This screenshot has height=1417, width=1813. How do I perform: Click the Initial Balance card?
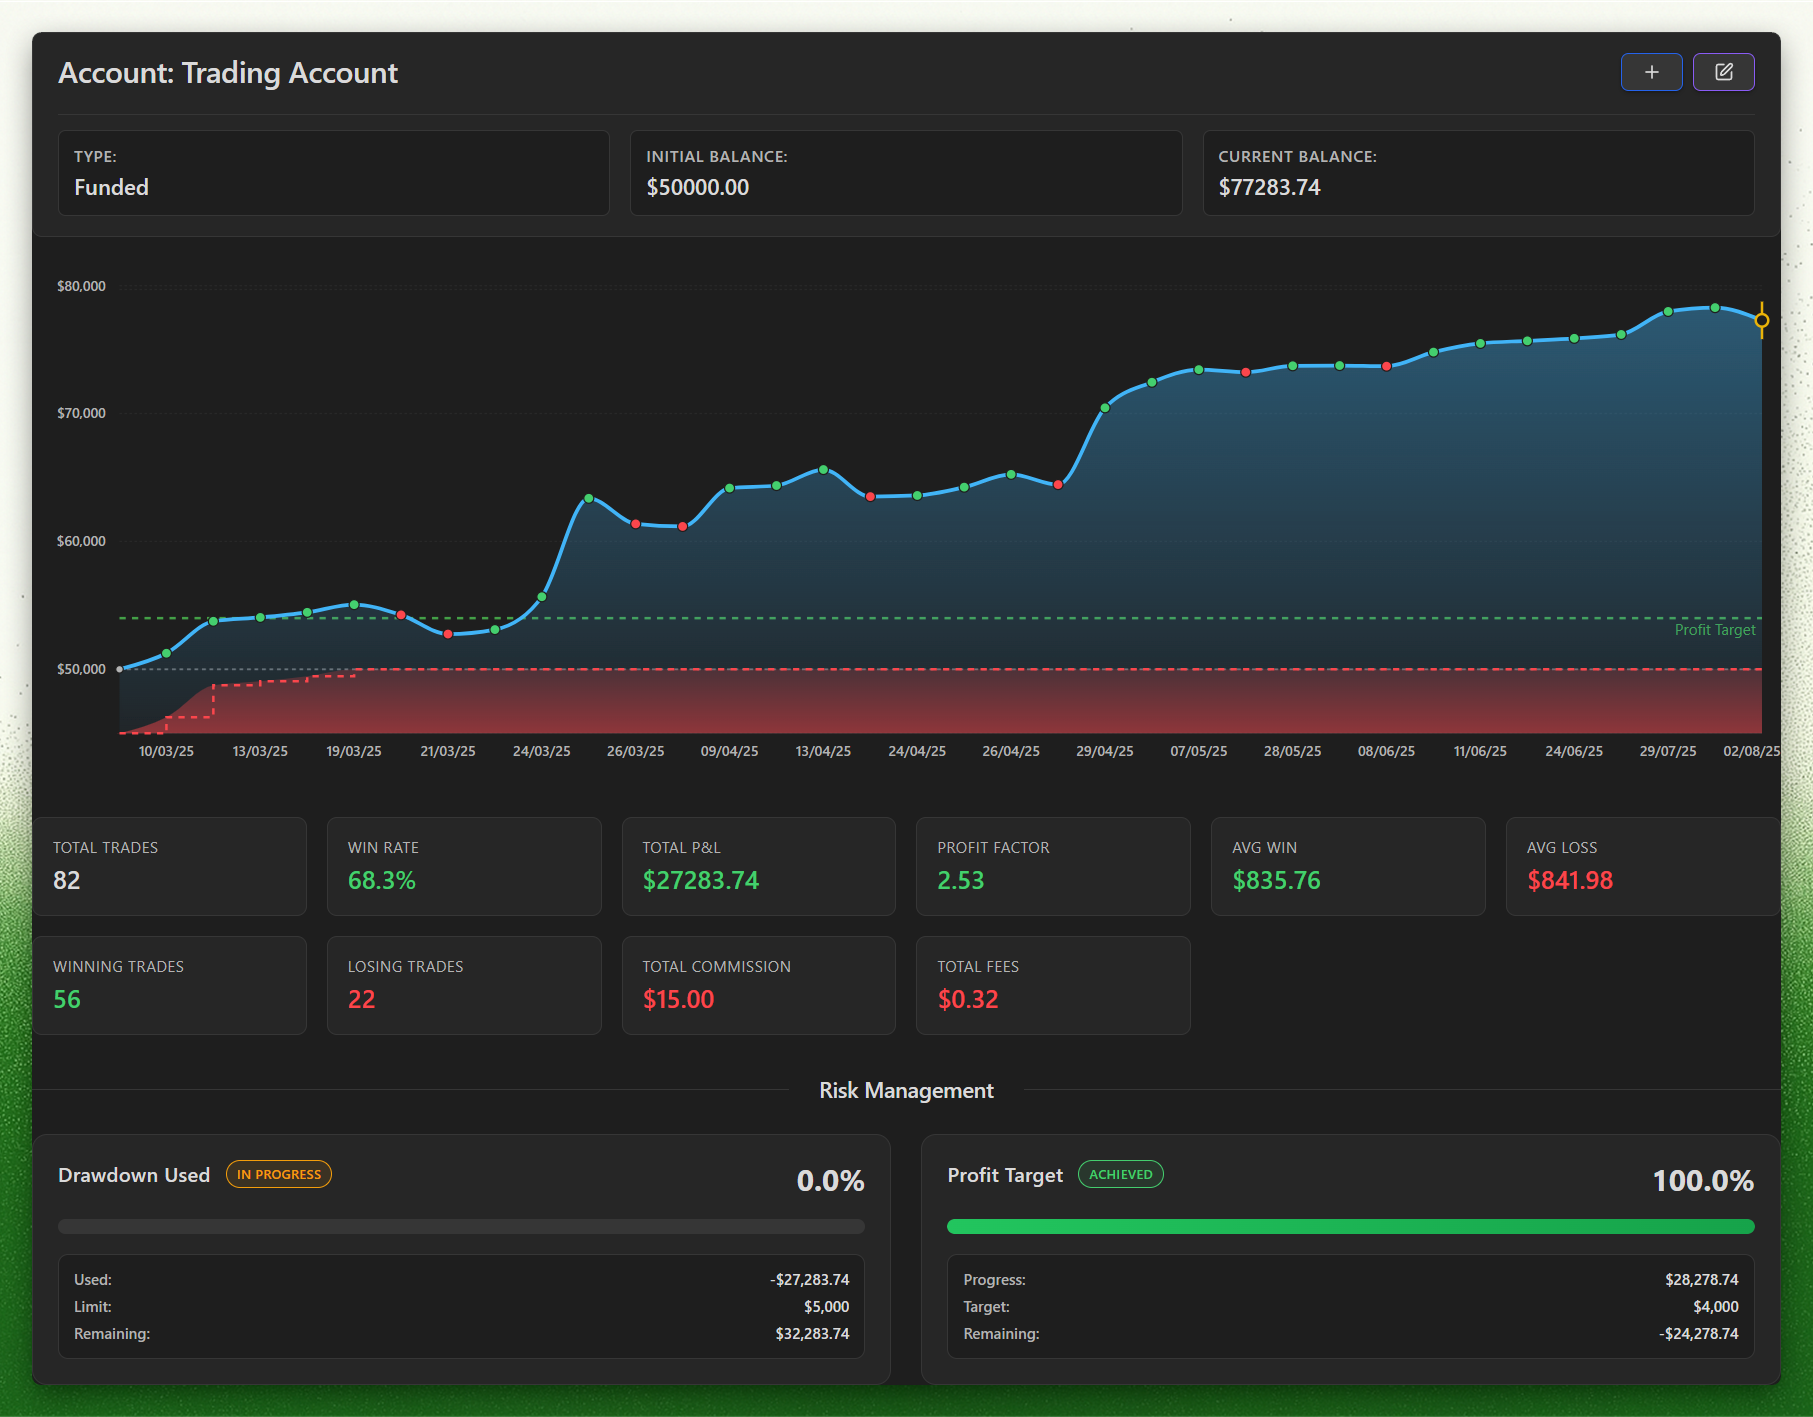[x=906, y=173]
